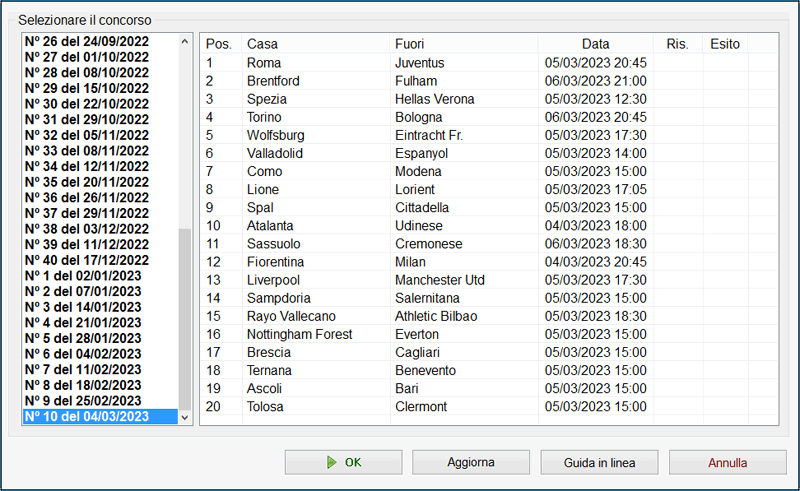Select concorso Nº 8 del 18/02/2023
The image size is (800, 491).
point(101,385)
